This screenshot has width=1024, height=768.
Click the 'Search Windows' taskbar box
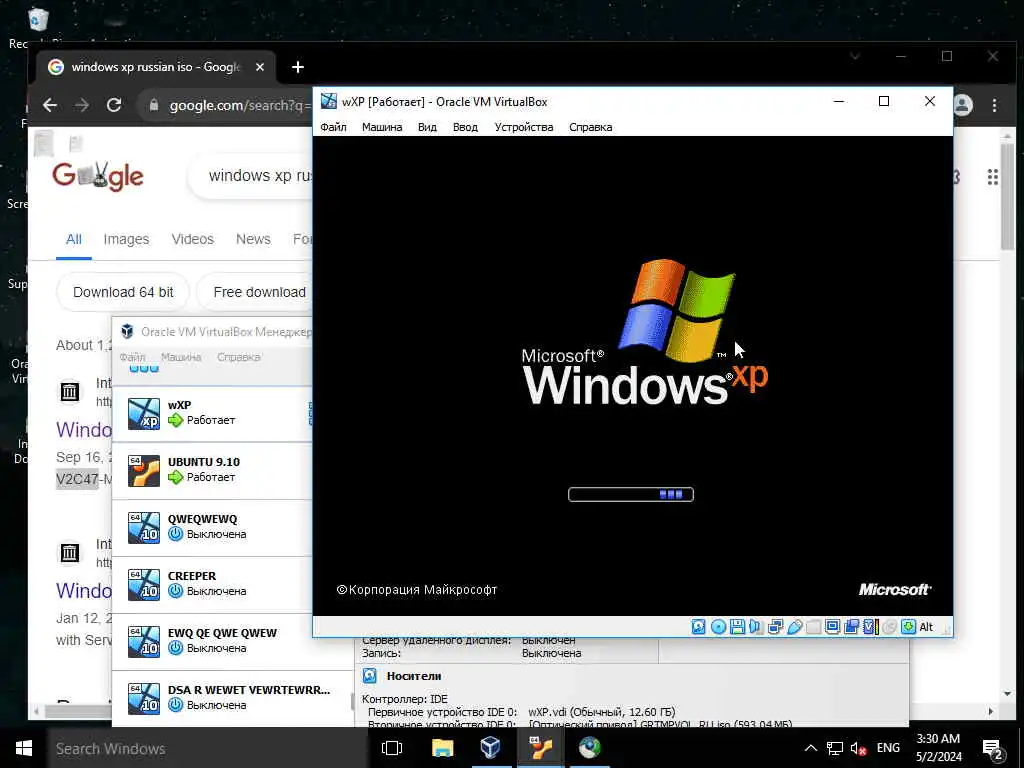(x=206, y=748)
